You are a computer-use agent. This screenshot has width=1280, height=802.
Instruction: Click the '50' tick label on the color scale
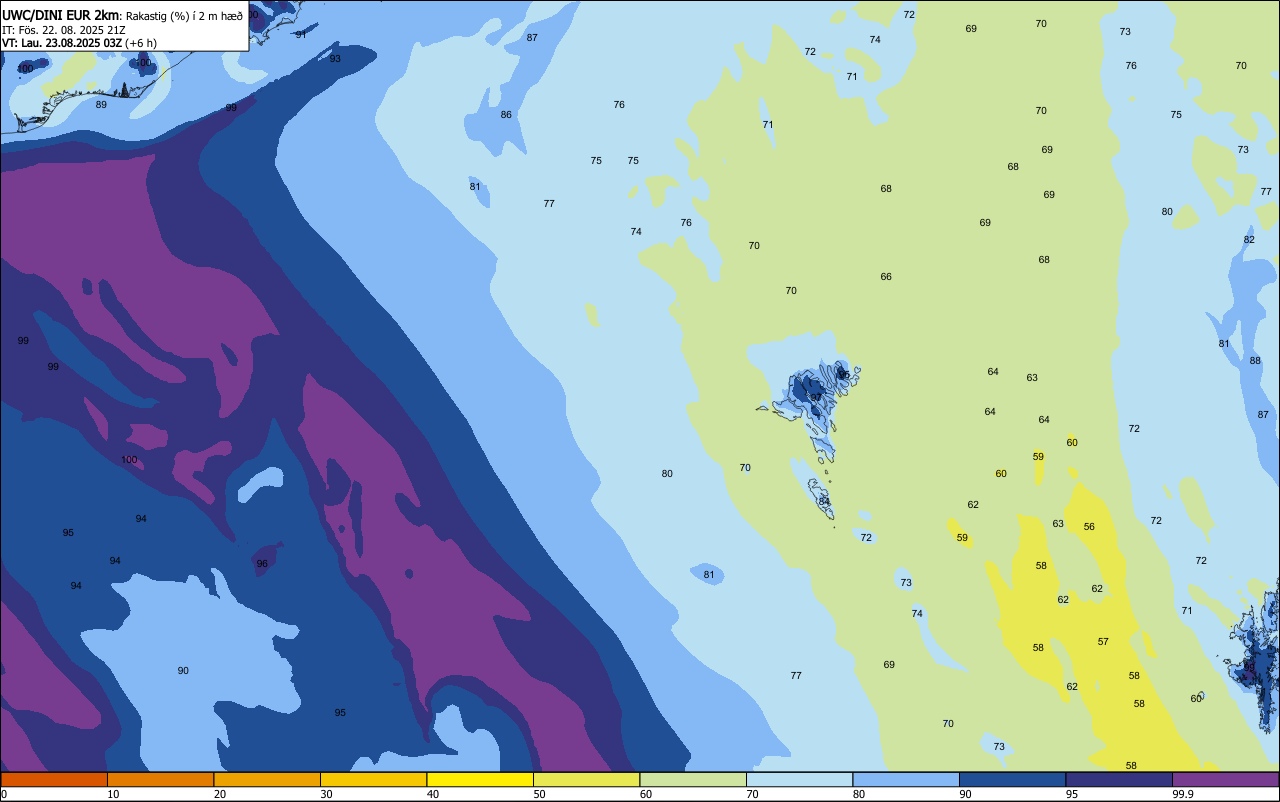539,794
